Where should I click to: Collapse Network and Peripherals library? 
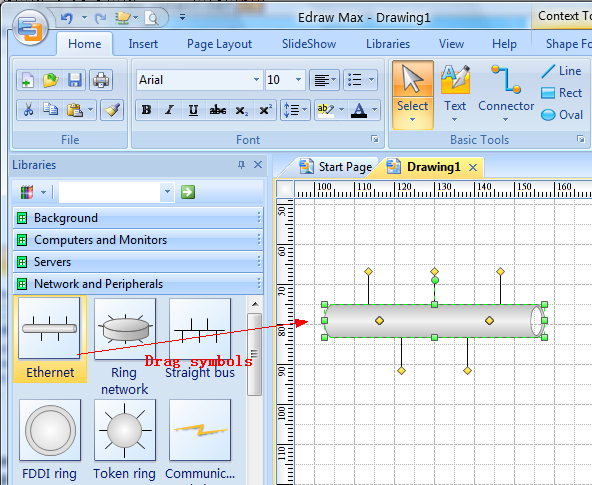138,283
